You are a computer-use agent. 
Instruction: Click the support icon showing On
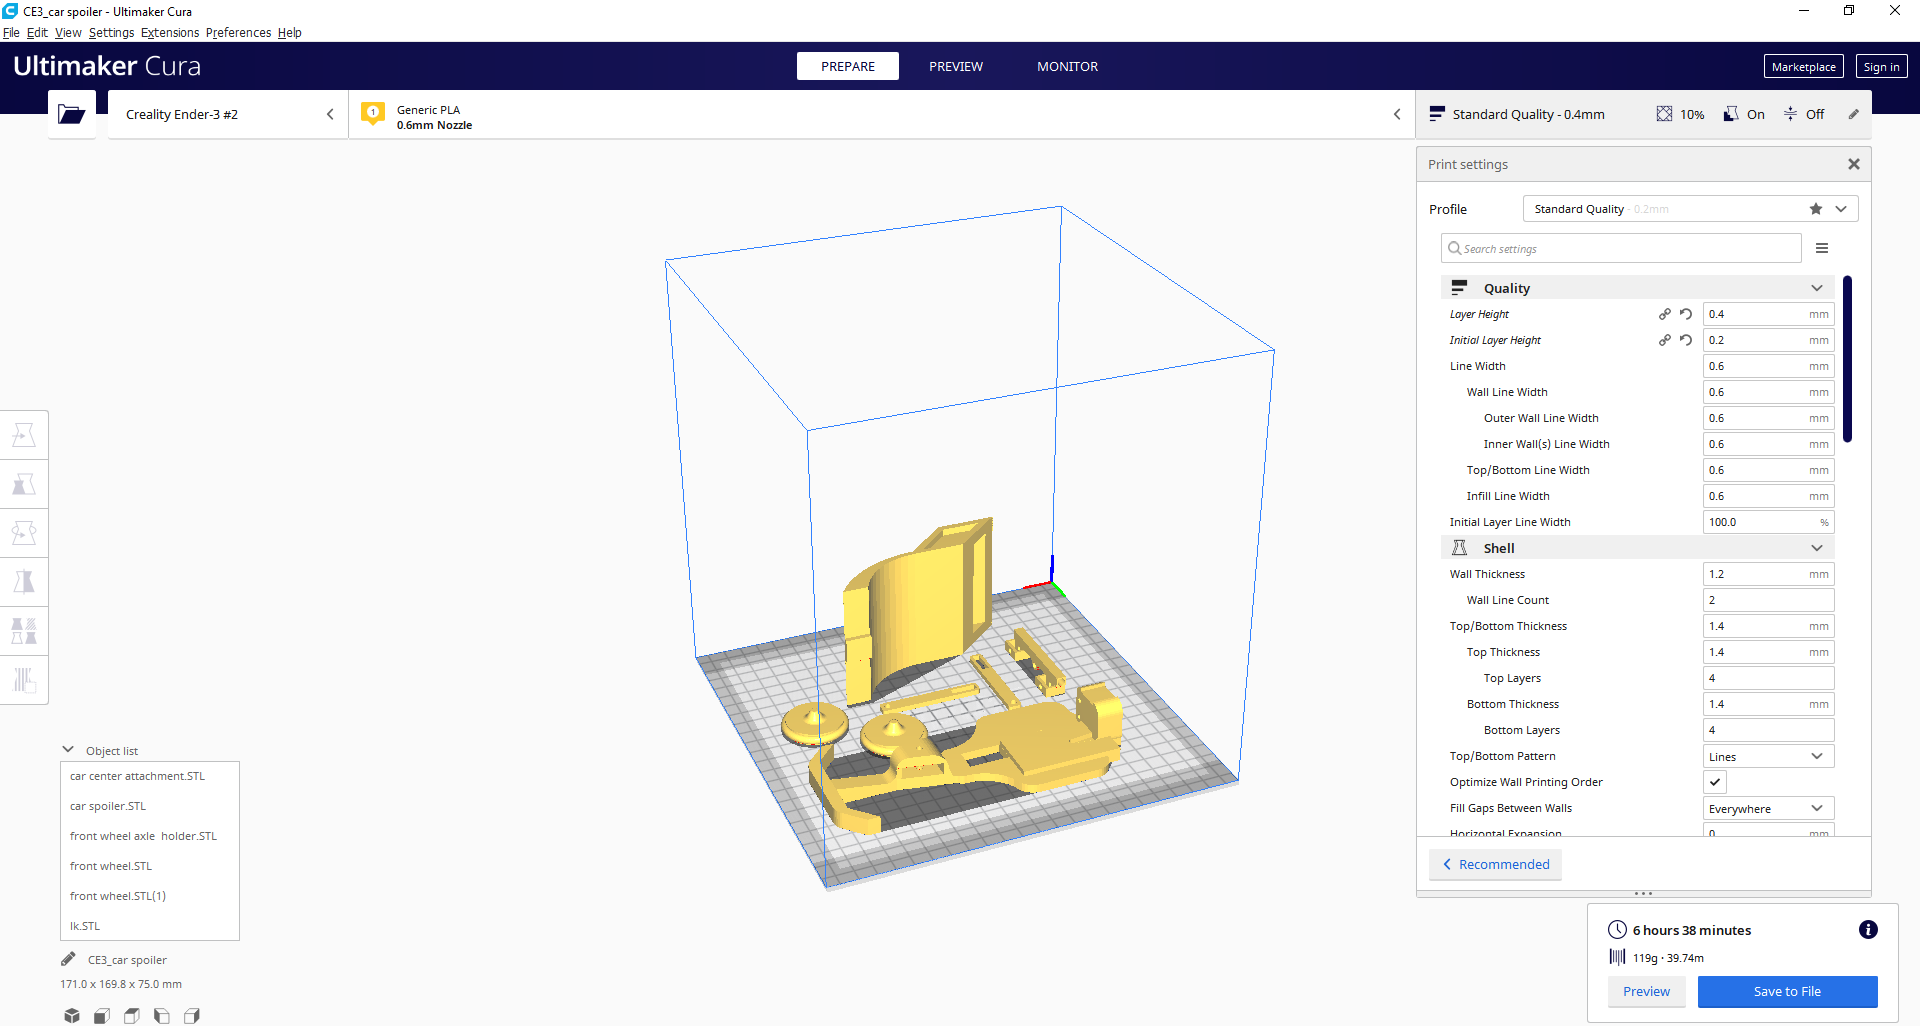click(1731, 114)
